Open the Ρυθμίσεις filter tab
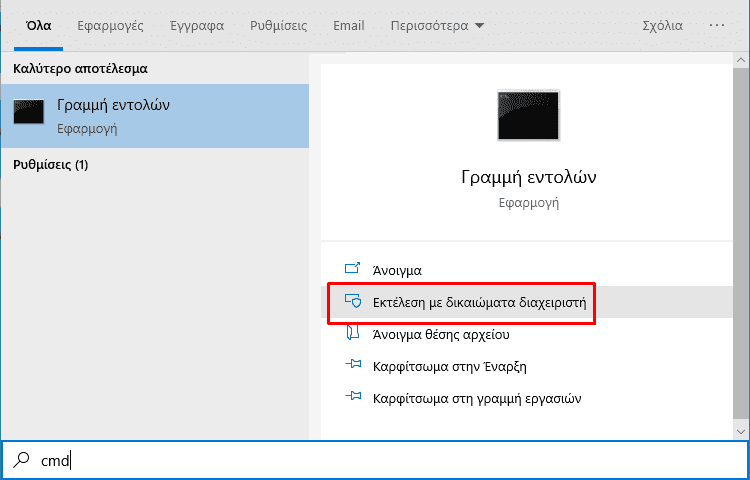This screenshot has width=750, height=480. coord(278,25)
